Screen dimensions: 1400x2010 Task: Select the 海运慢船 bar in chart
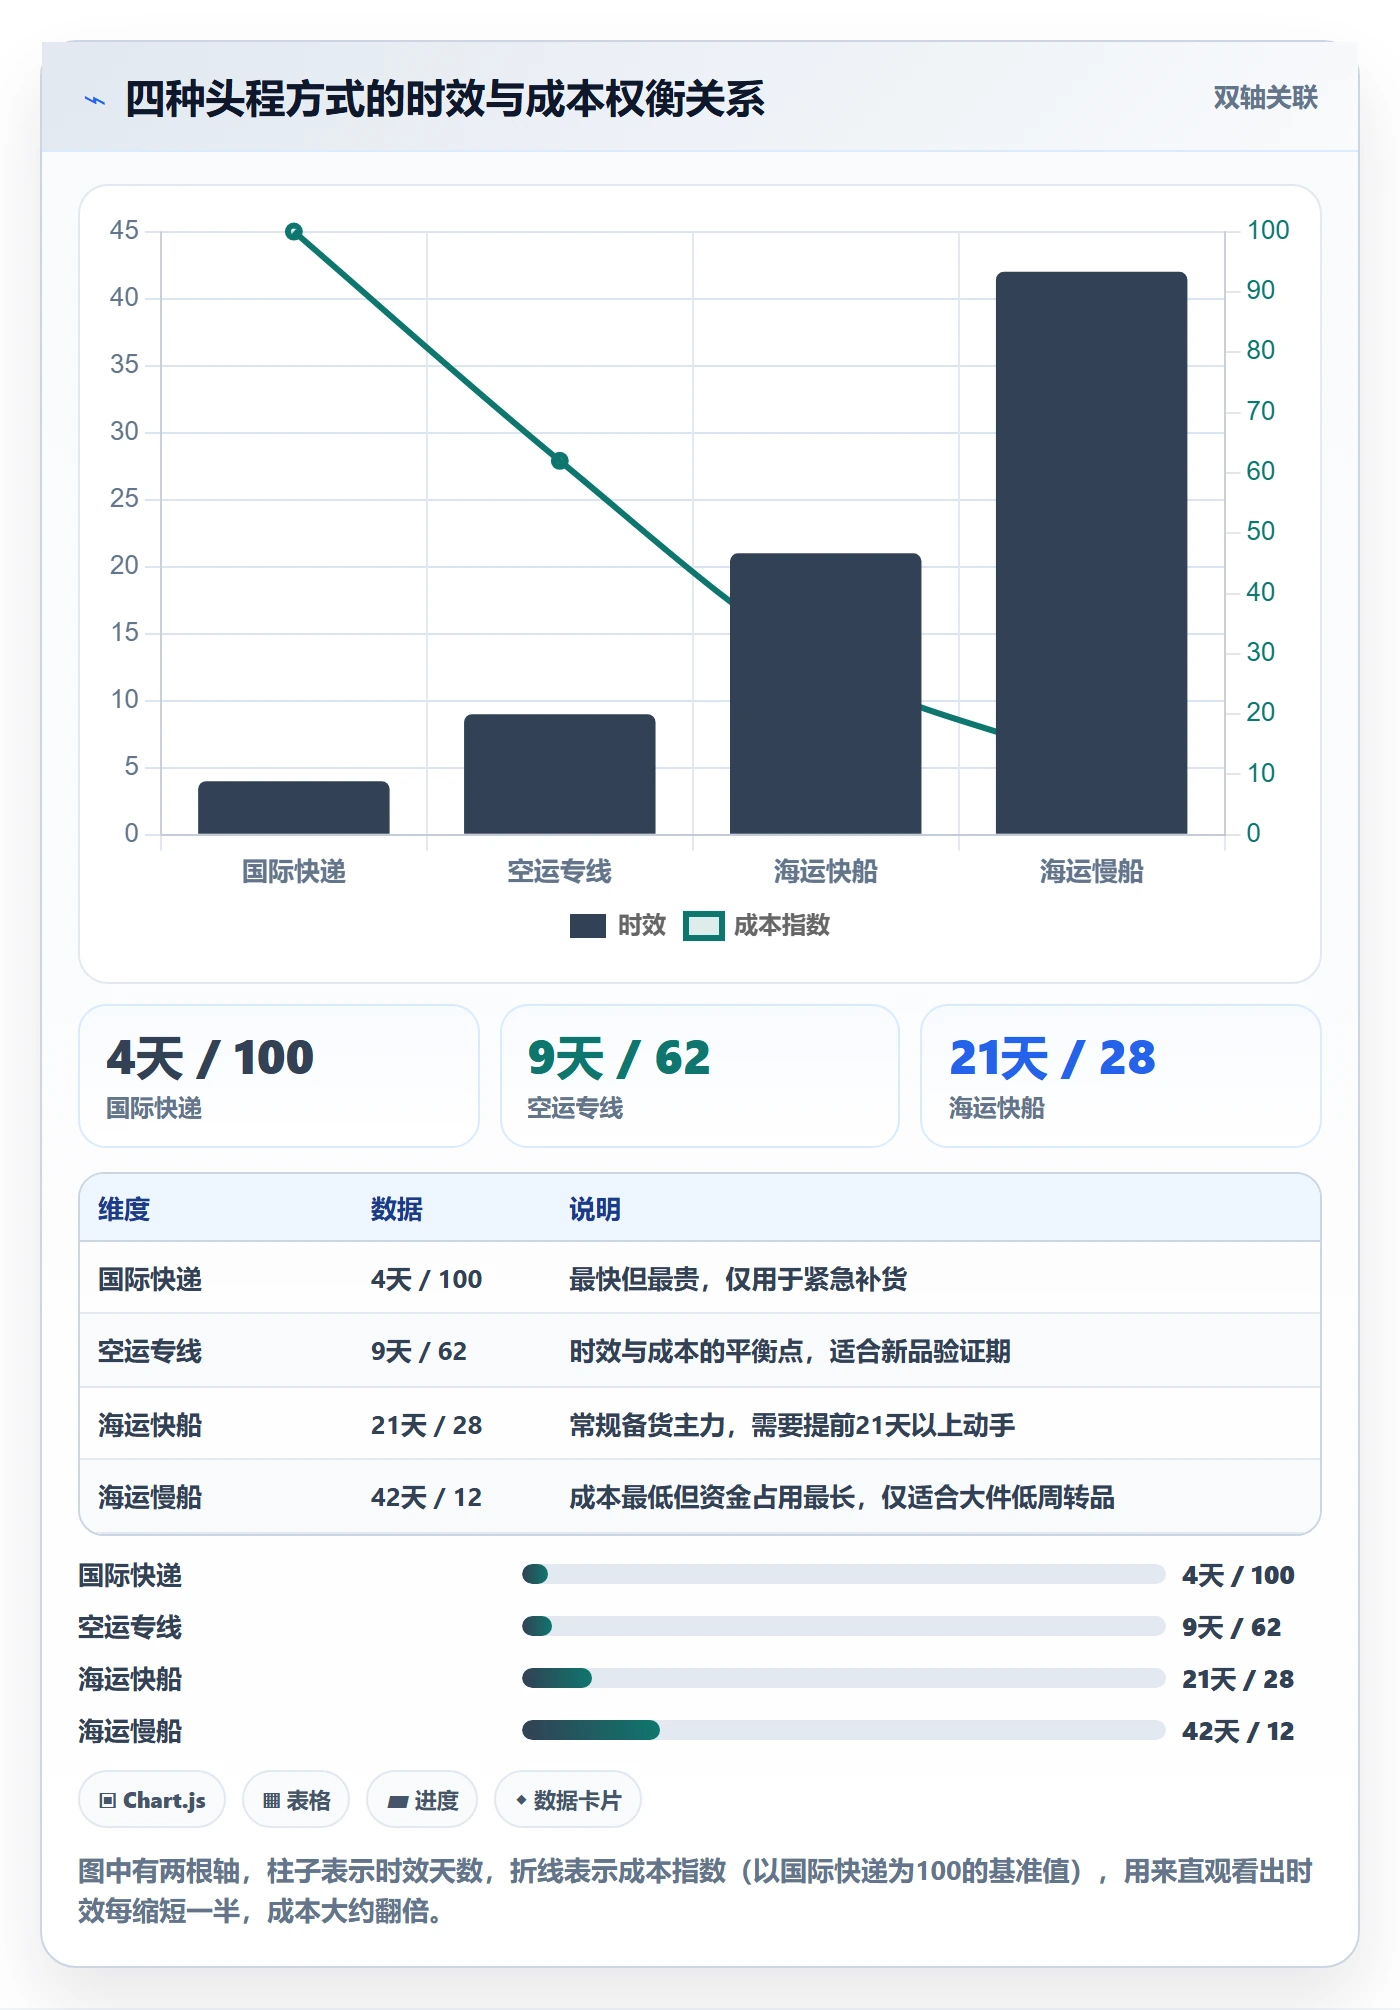point(1092,553)
